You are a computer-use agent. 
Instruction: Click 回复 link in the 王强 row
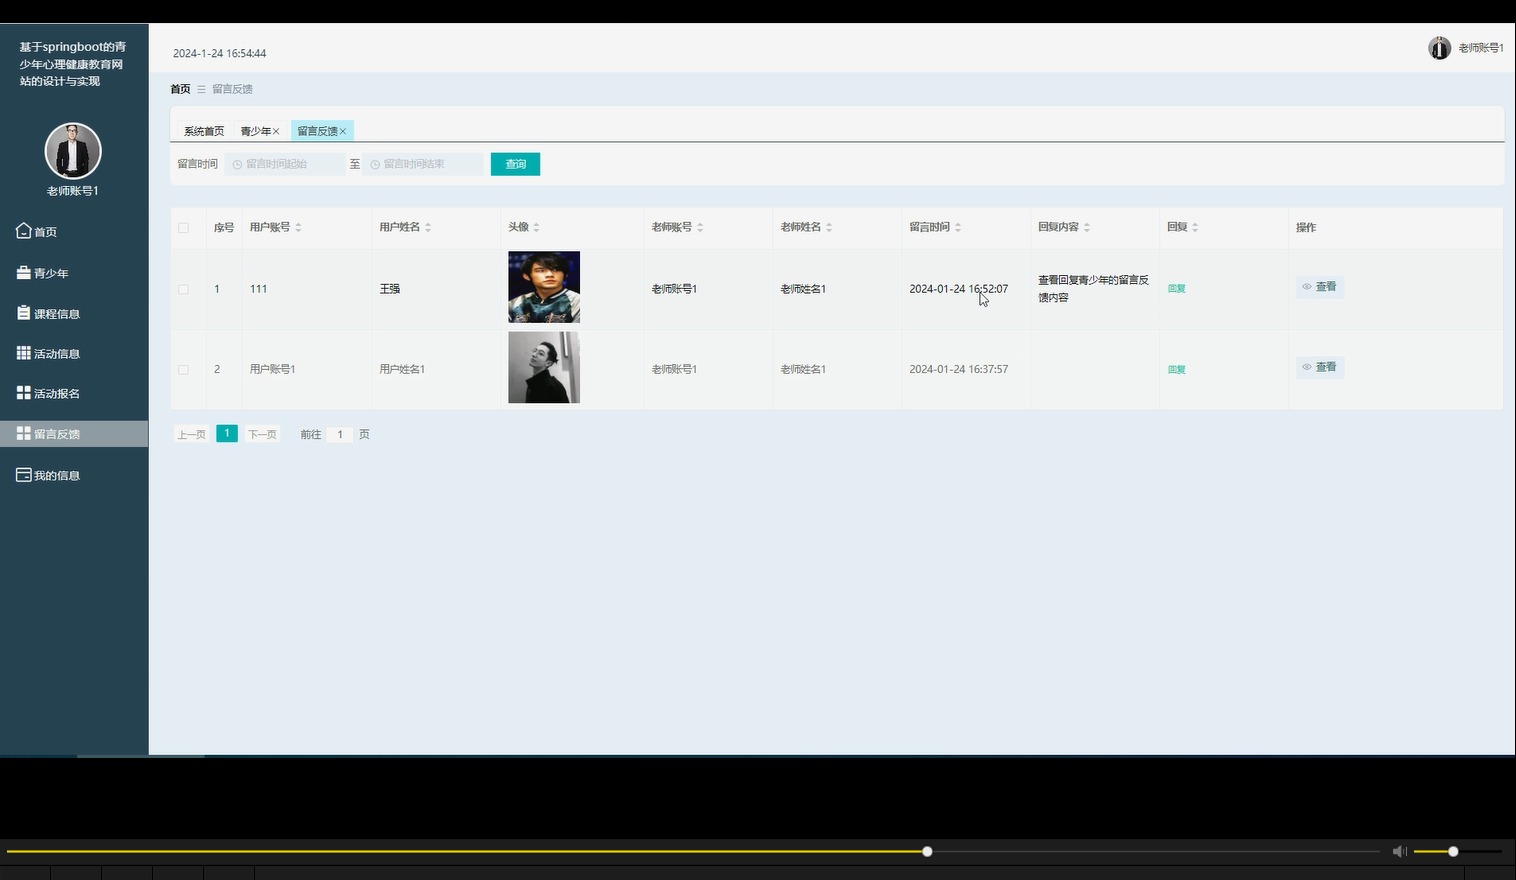point(1177,288)
